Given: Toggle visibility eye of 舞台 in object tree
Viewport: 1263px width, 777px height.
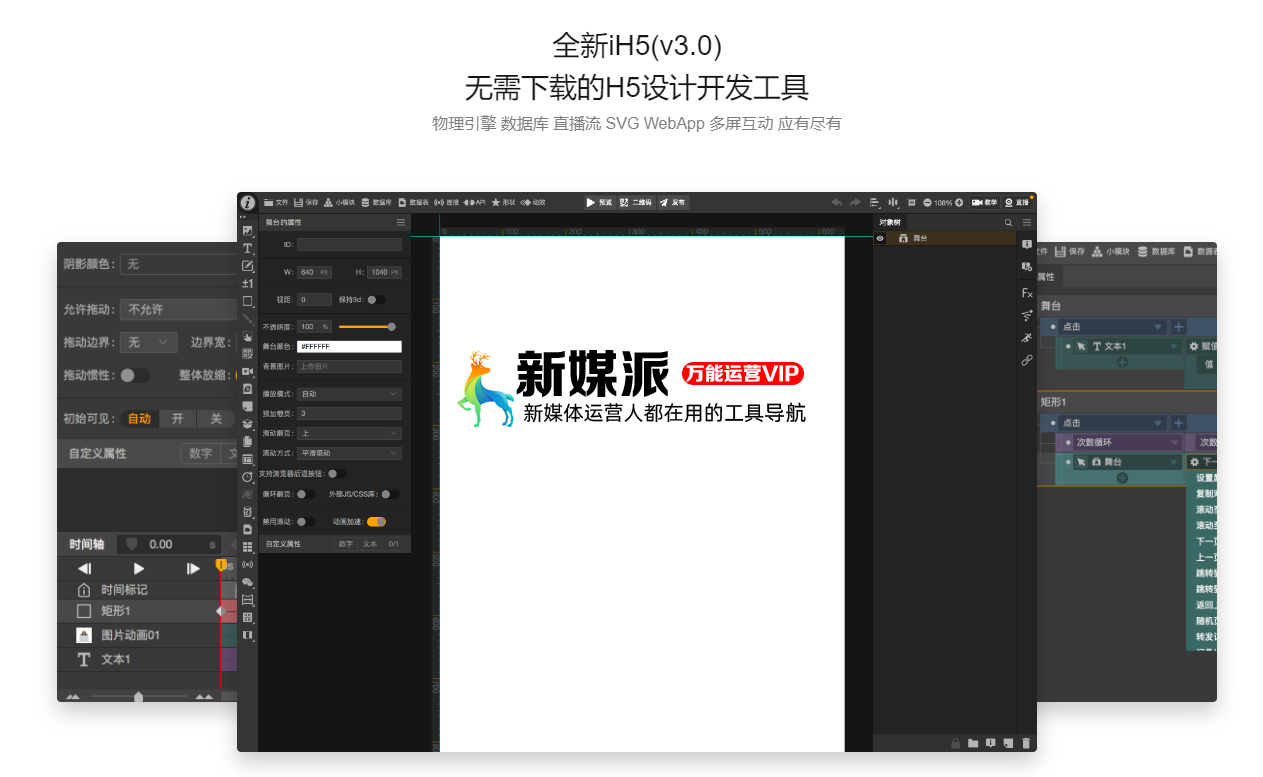Looking at the screenshot, I should pos(880,239).
